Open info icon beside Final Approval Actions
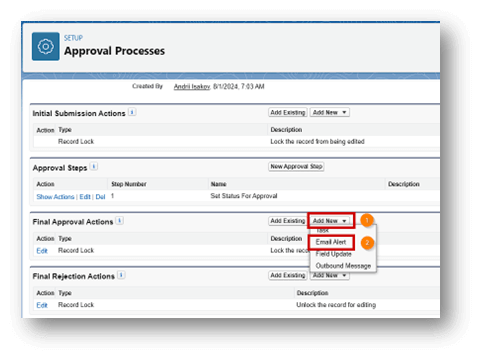 click(120, 221)
